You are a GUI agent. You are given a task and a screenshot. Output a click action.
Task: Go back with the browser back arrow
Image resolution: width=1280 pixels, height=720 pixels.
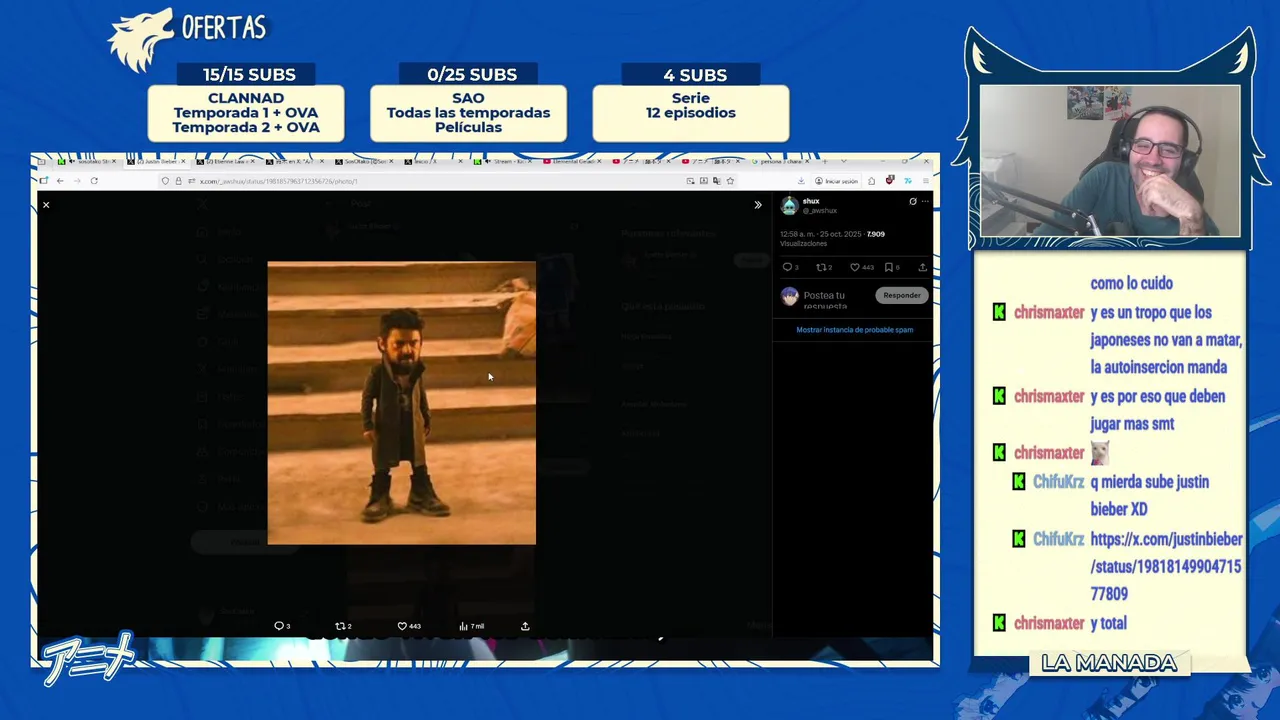click(60, 181)
